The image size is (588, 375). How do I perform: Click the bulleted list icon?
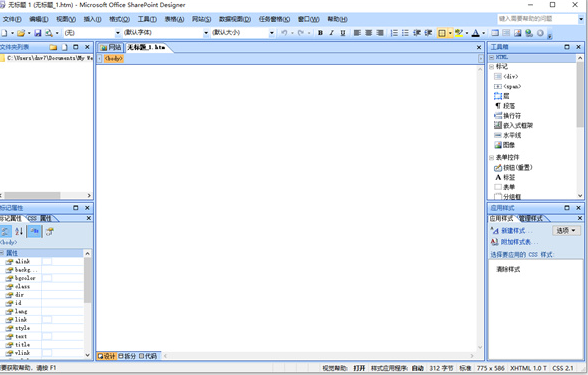[405, 33]
